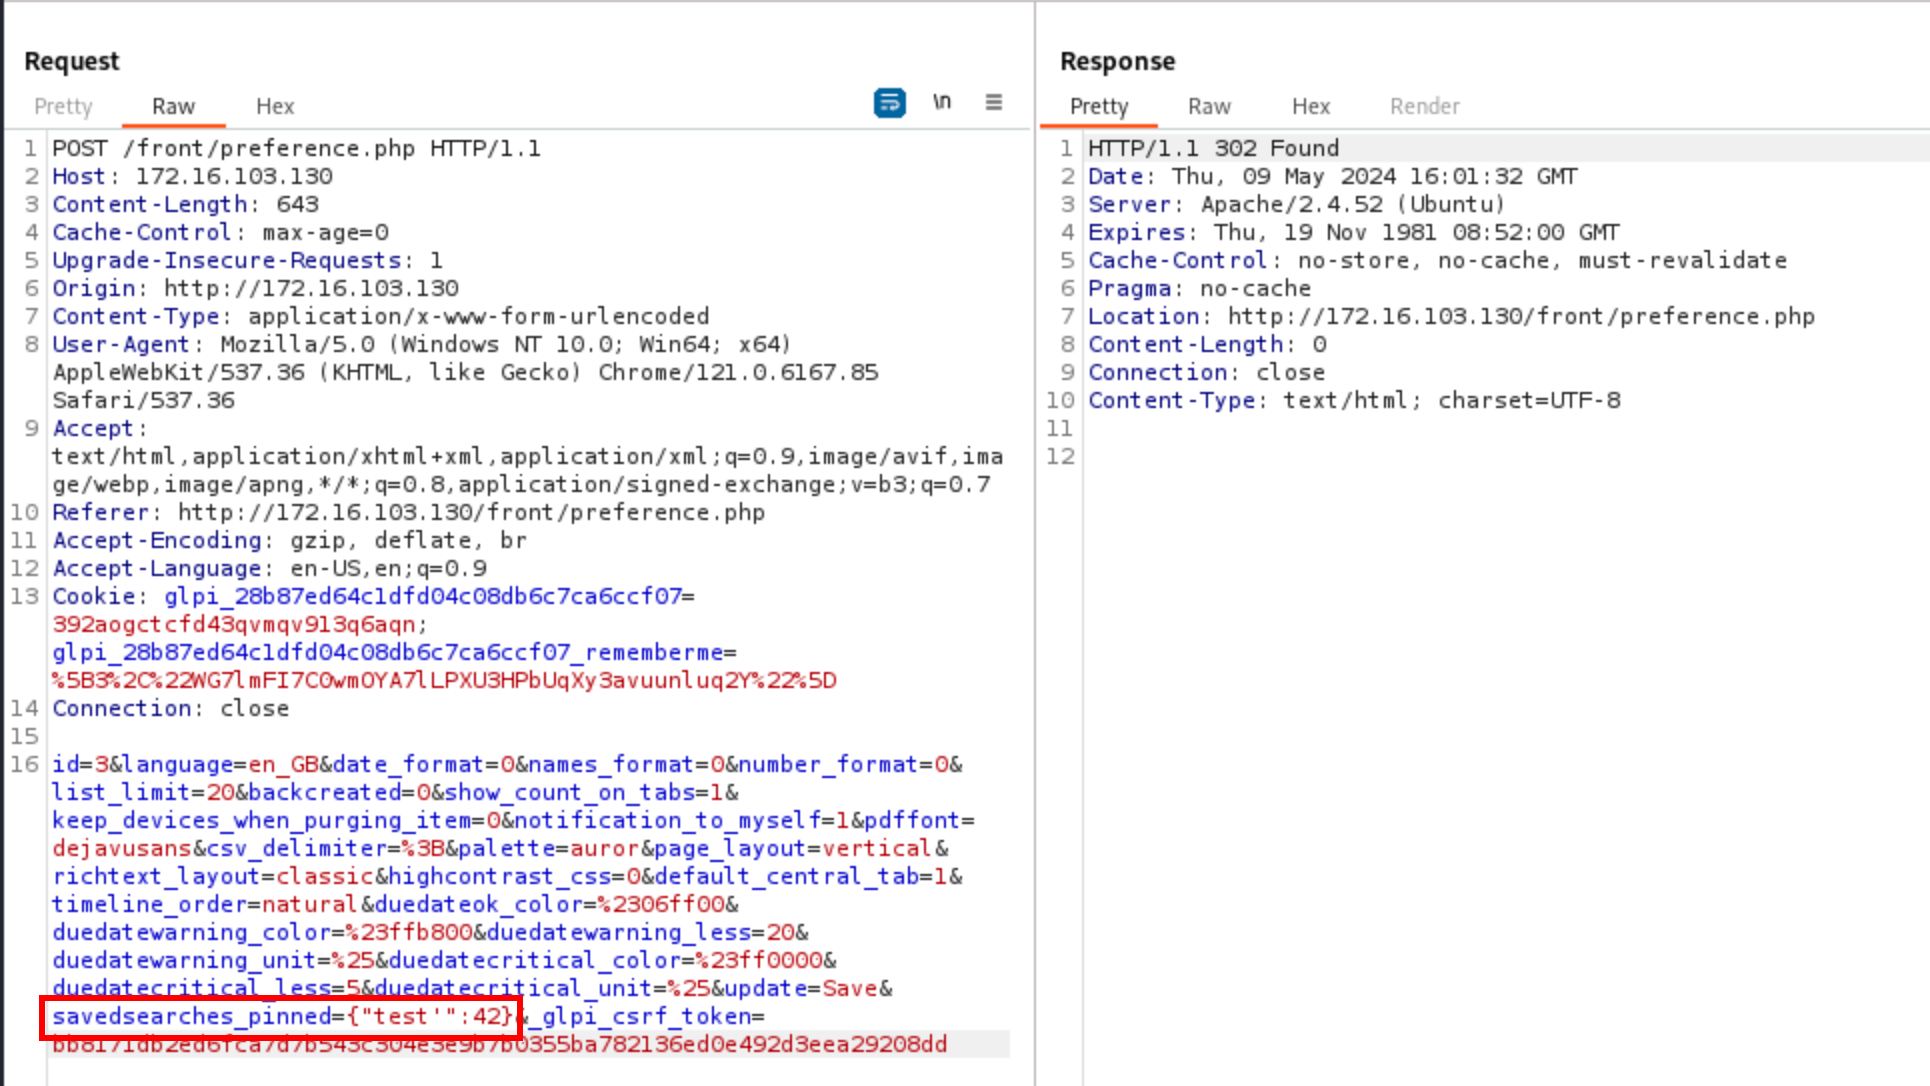
Task: Switch to the Request Raw tab
Action: (173, 106)
